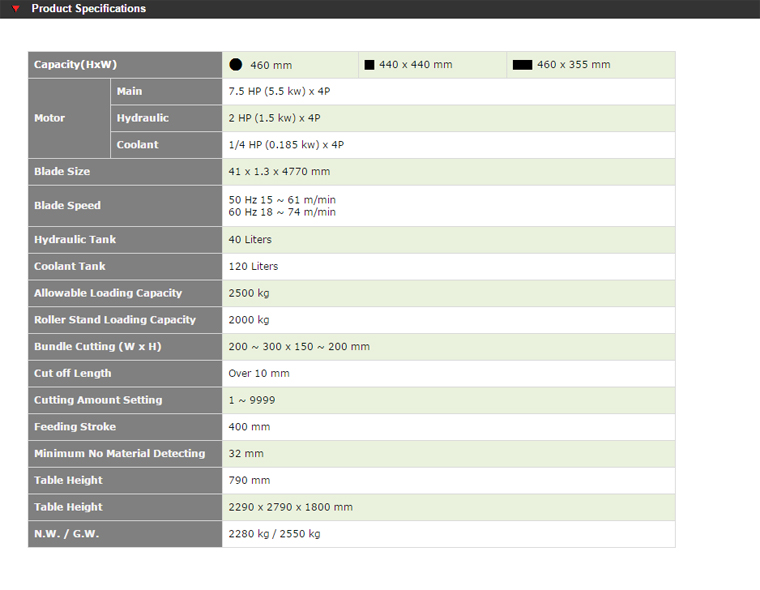Click the Hydraulic Tank row label

point(75,239)
